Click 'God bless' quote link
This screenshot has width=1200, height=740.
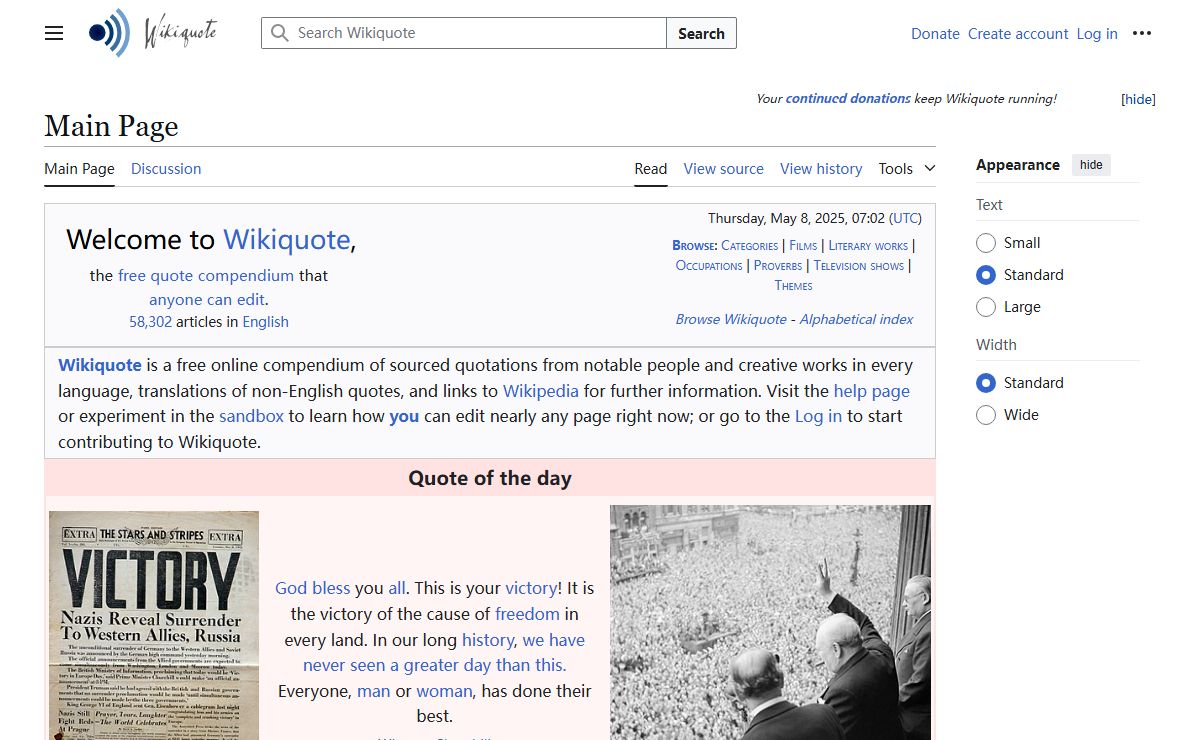tap(313, 588)
